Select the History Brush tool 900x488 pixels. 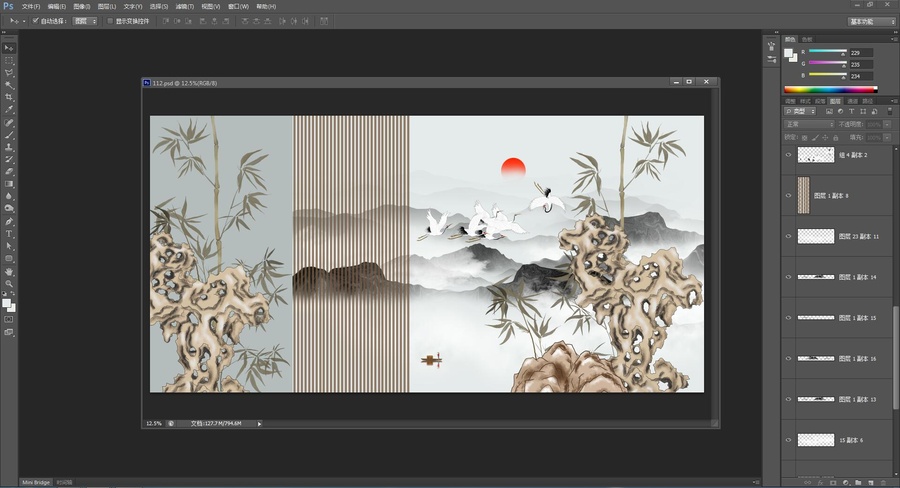(9, 160)
